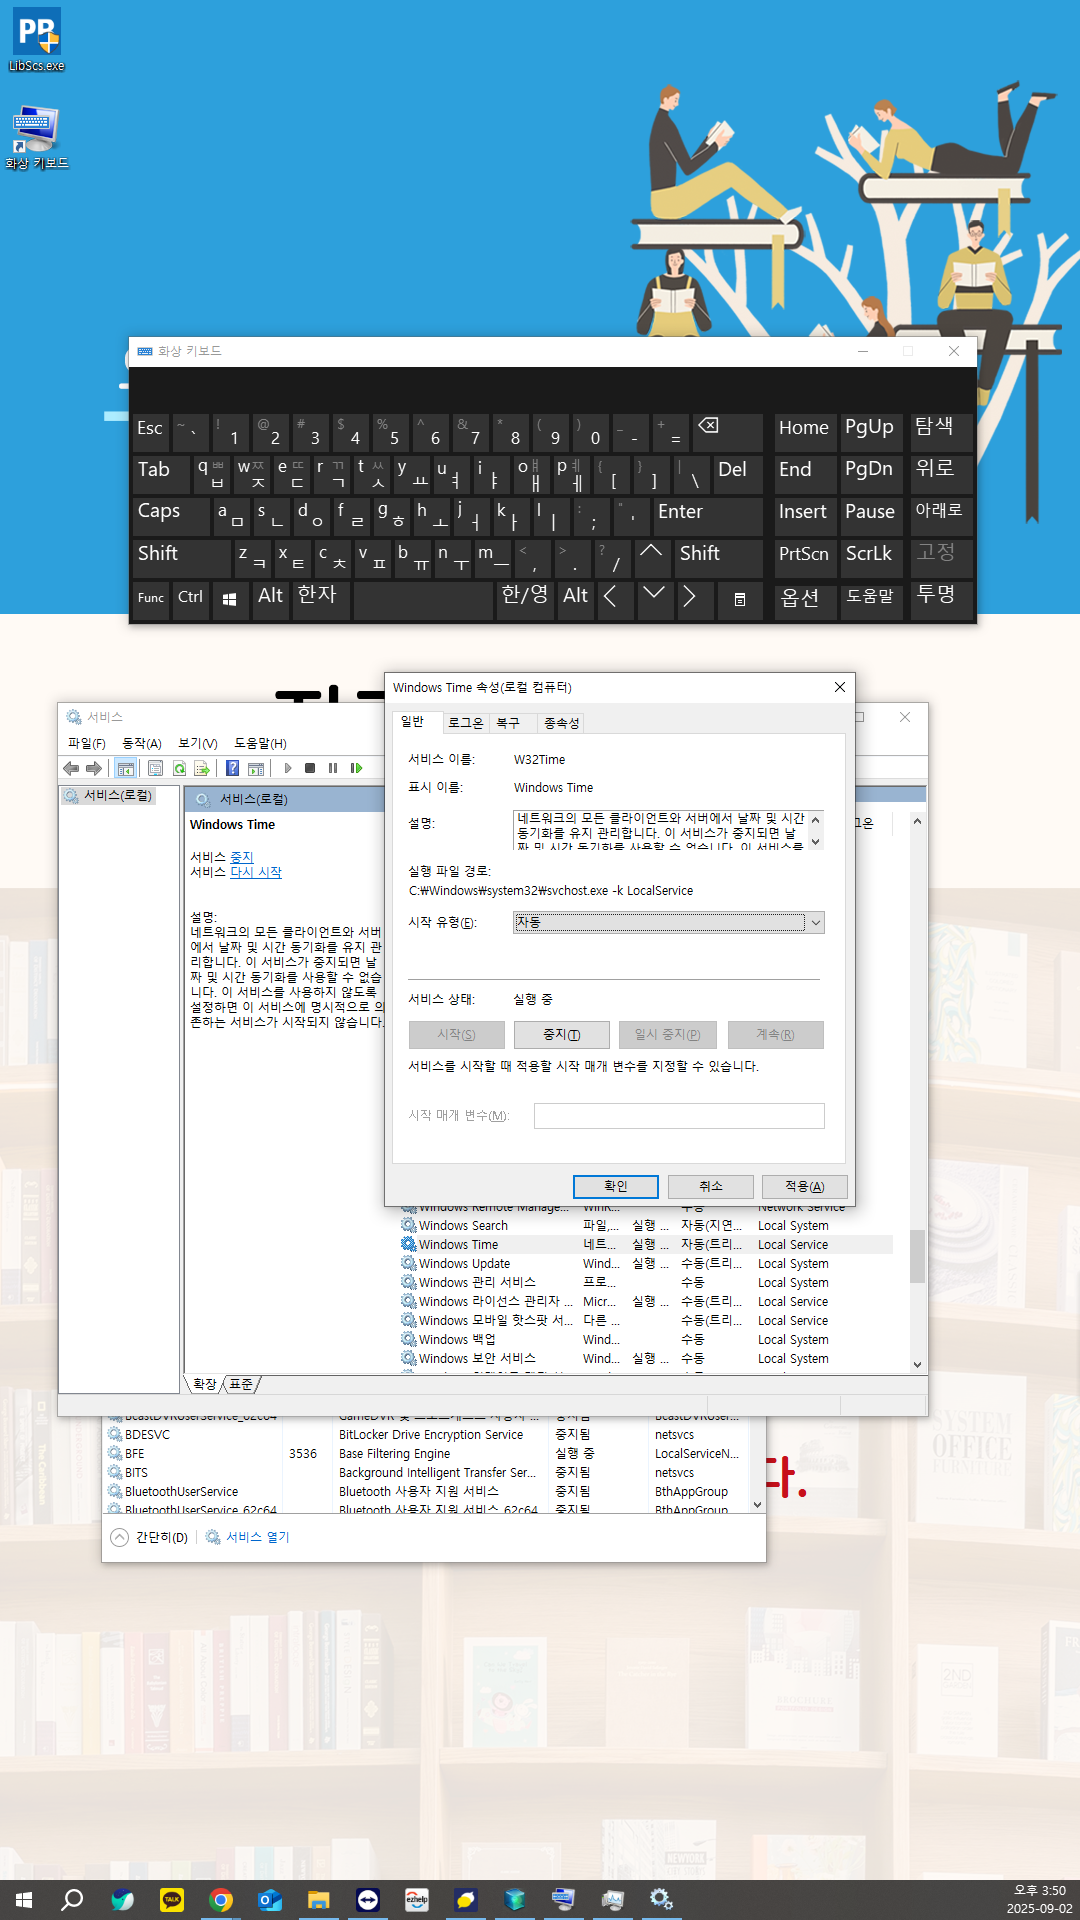
Task: Open File Explorer from the taskbar
Action: (x=319, y=1899)
